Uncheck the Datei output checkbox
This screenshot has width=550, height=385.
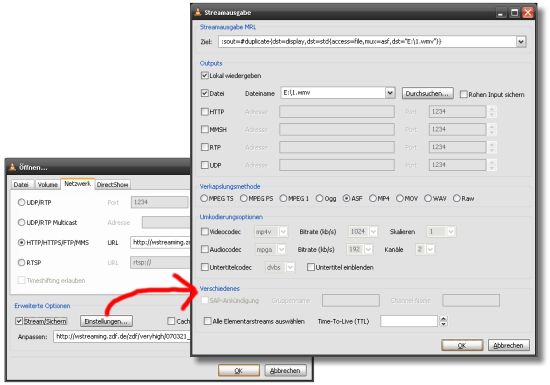tap(204, 93)
